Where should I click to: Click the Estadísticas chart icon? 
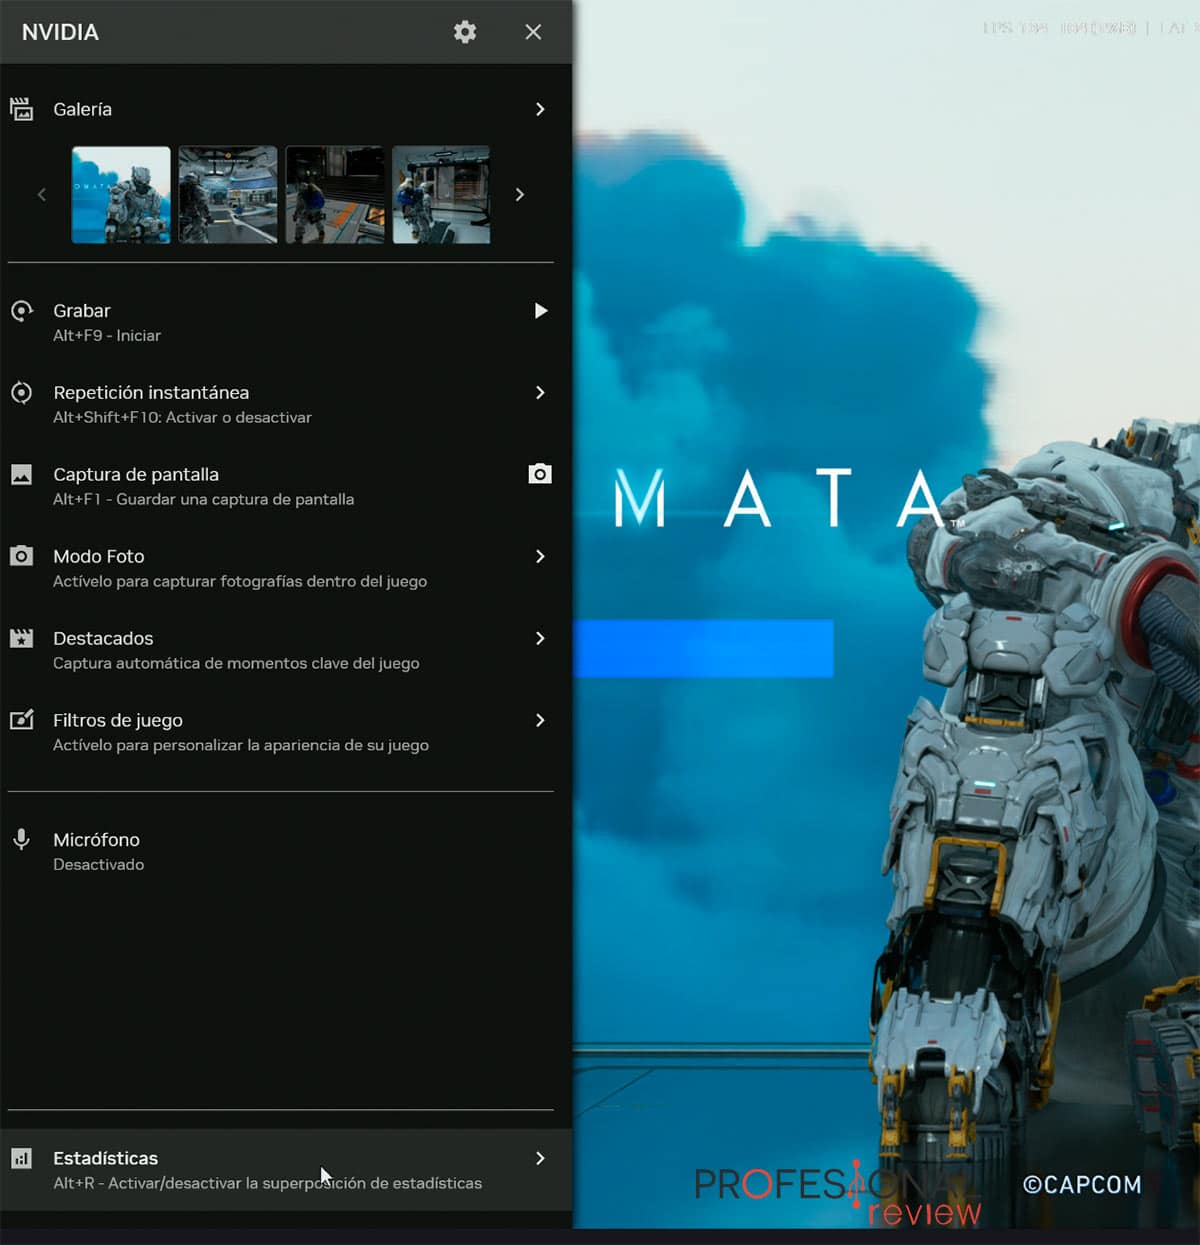[x=21, y=1158]
